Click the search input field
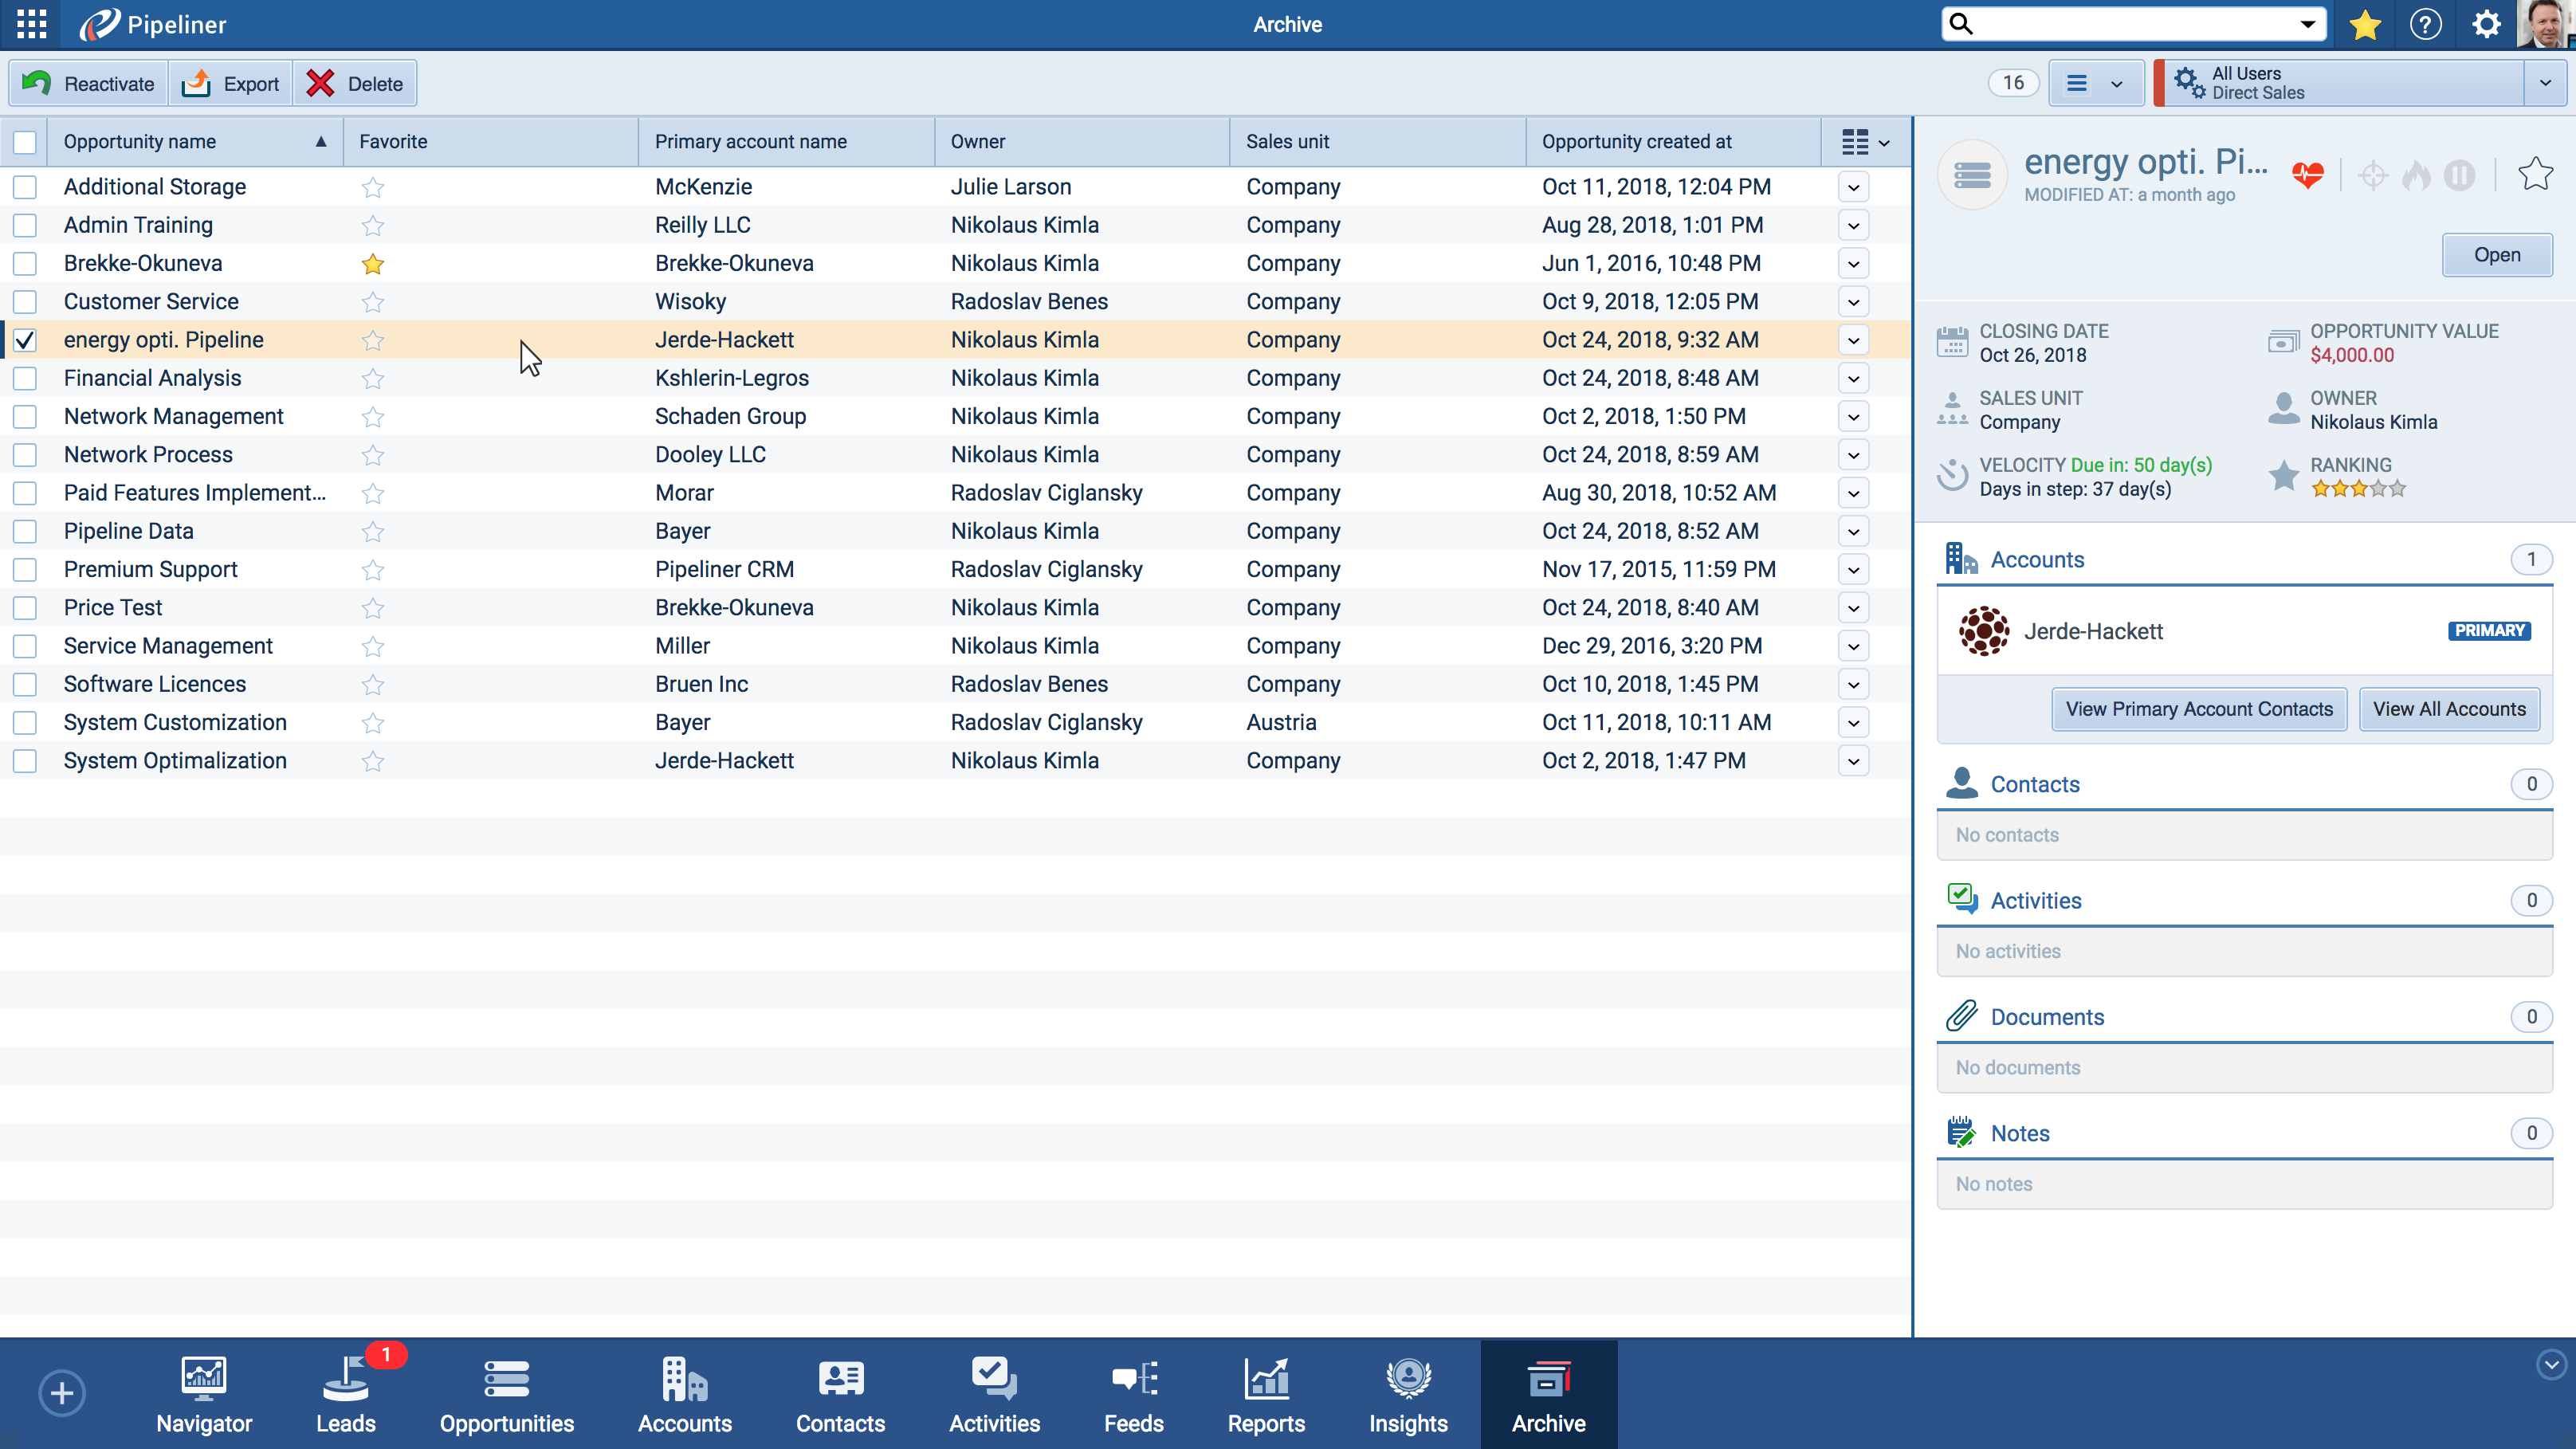 click(x=2130, y=24)
